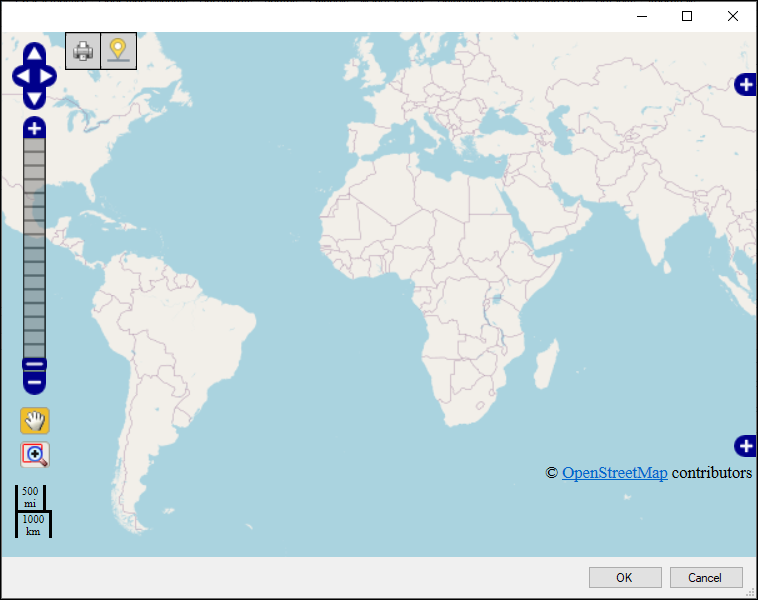Viewport: 758px width, 600px height.
Task: Select the place marker pin tool
Action: point(118,51)
